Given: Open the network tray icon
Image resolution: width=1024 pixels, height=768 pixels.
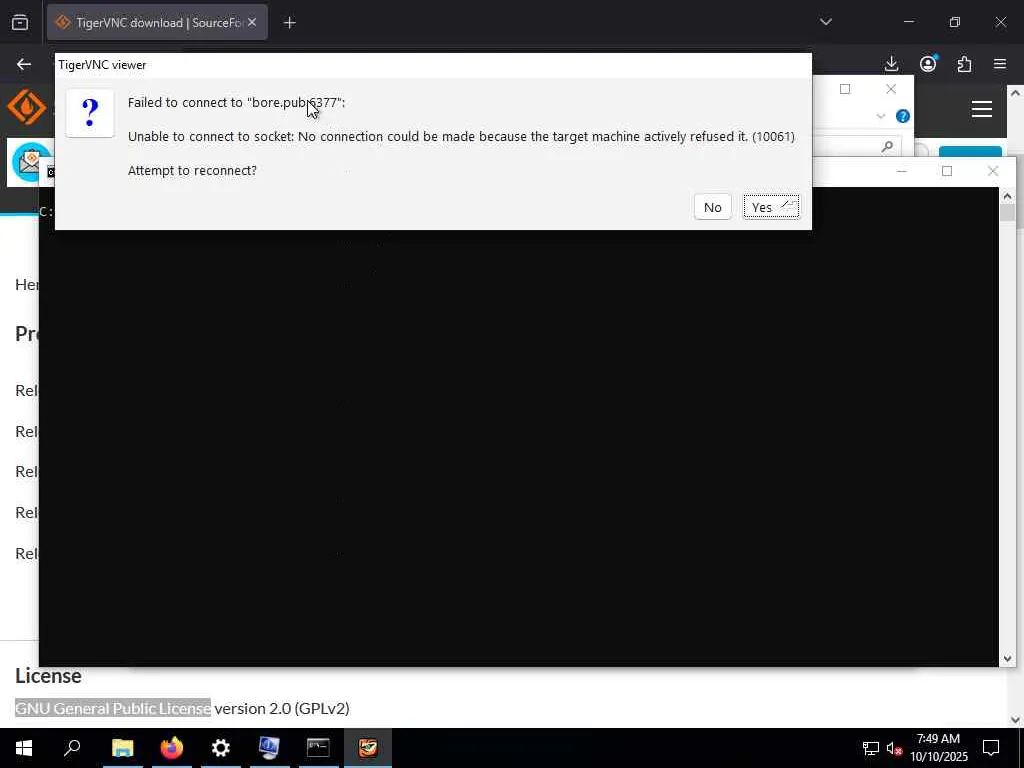Looking at the screenshot, I should click(x=871, y=748).
